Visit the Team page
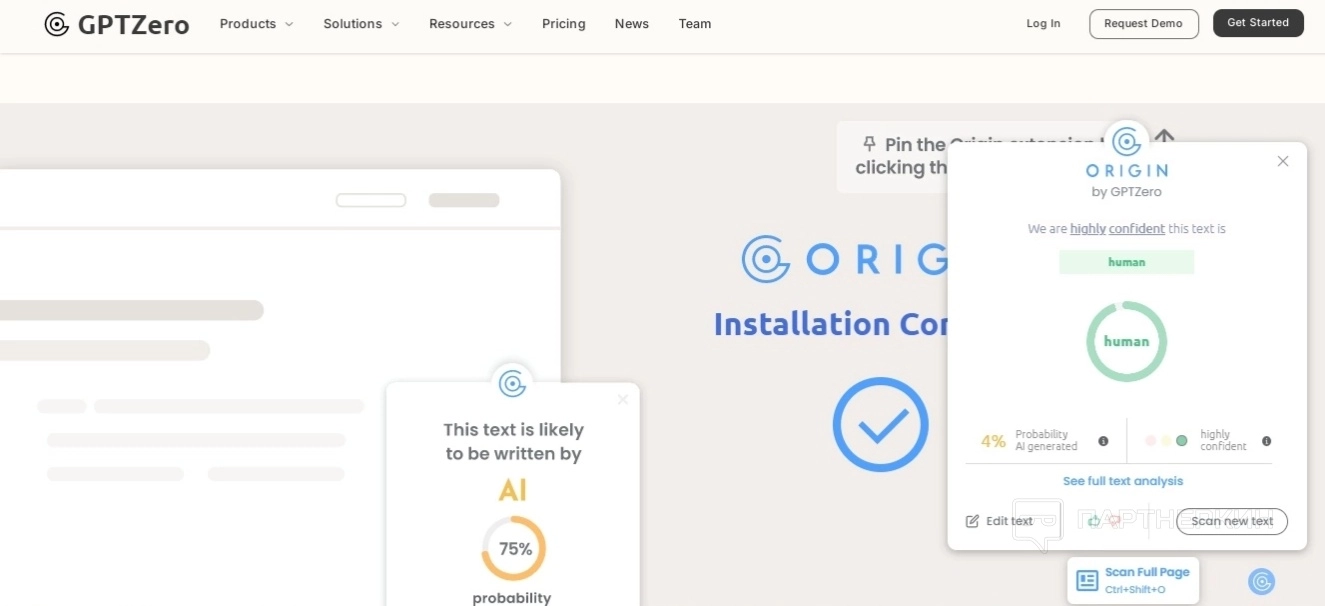Viewport: 1325px width, 606px height. point(695,24)
